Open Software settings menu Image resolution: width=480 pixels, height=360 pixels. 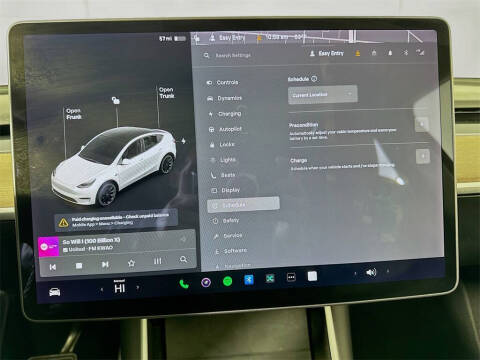[x=231, y=251]
